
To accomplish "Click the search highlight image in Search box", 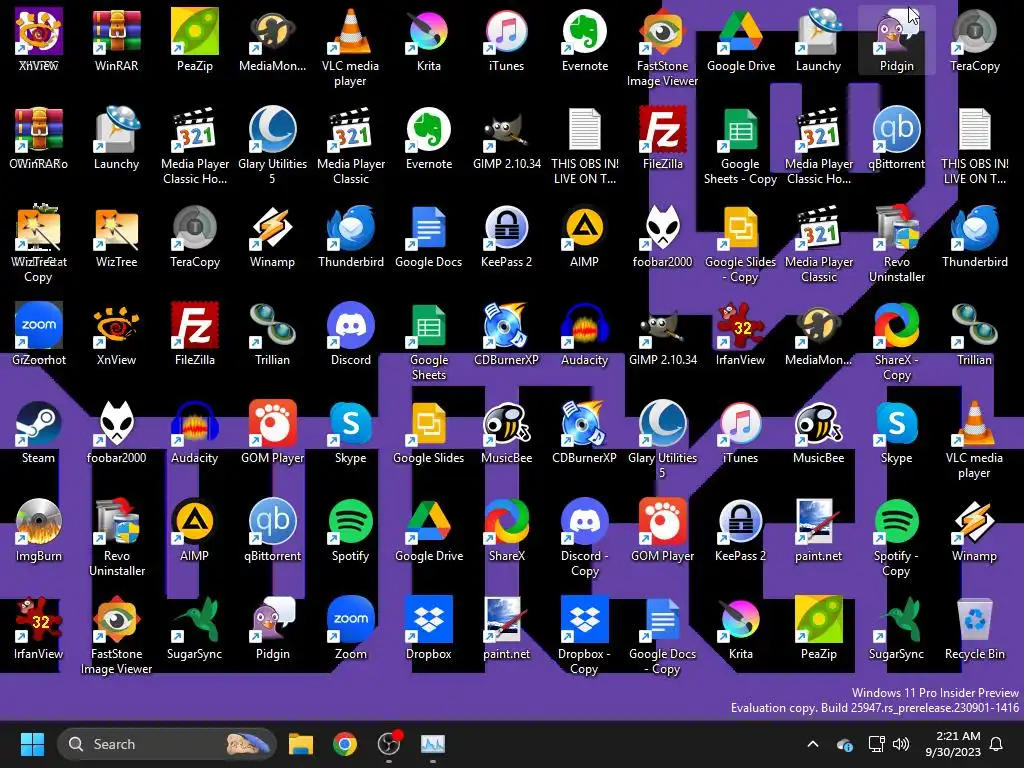I will (x=248, y=744).
